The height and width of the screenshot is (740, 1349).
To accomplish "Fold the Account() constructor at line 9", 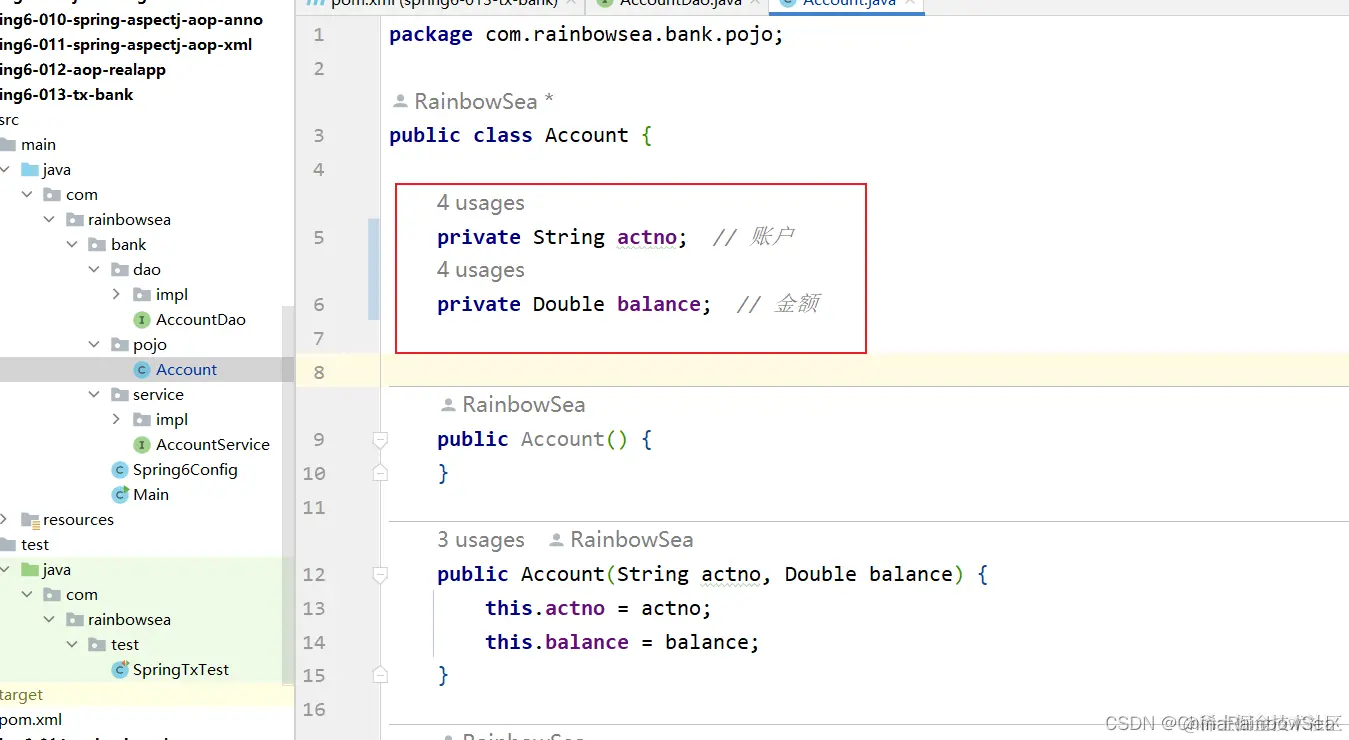I will [x=380, y=439].
